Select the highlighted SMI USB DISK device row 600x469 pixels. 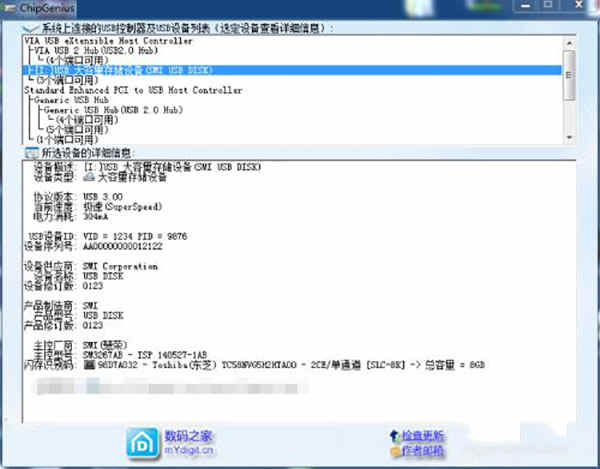click(x=292, y=70)
